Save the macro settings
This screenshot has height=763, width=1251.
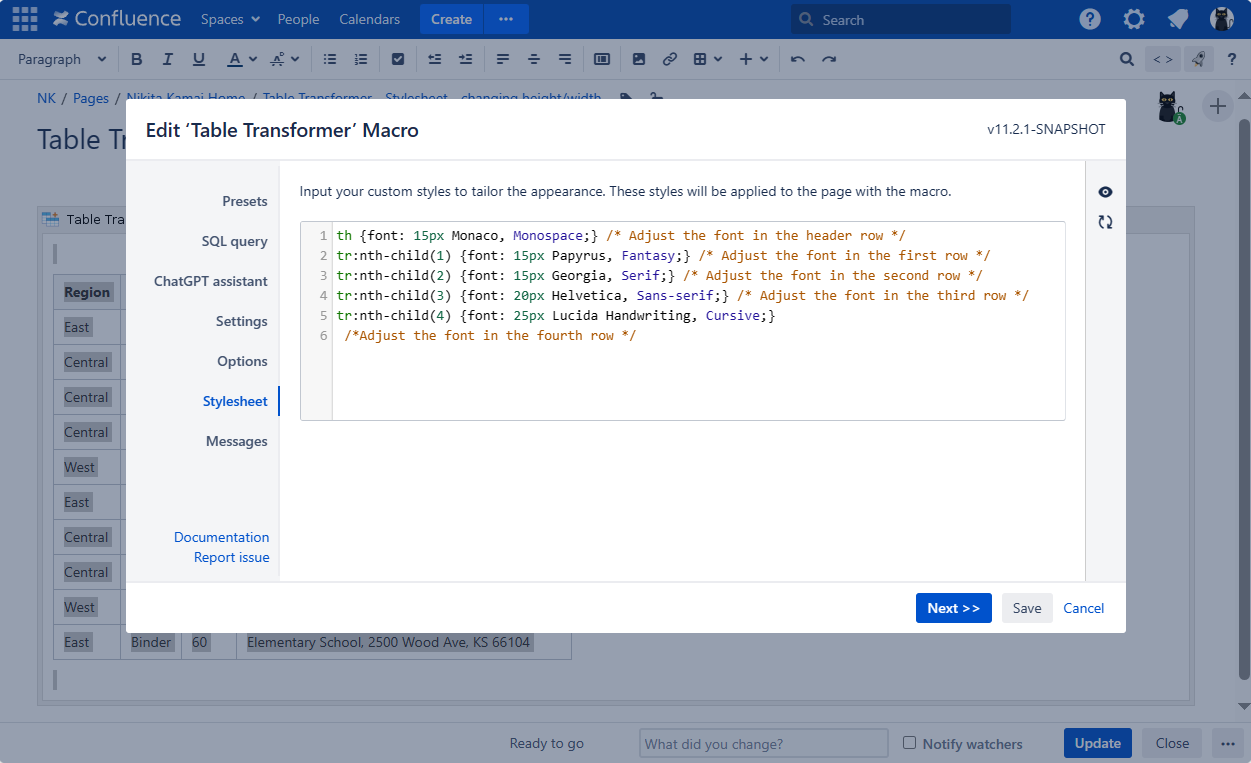(x=1027, y=608)
